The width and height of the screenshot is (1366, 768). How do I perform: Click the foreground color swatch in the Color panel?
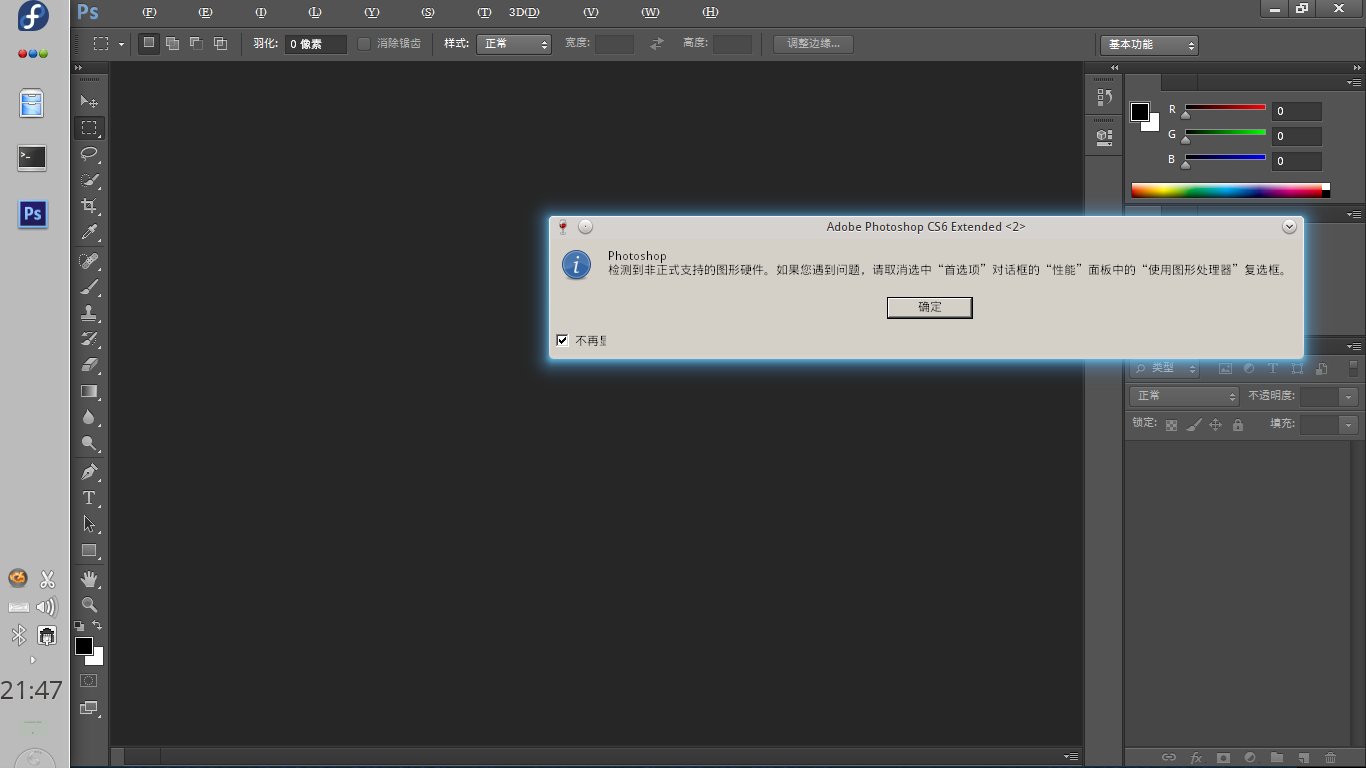1139,112
